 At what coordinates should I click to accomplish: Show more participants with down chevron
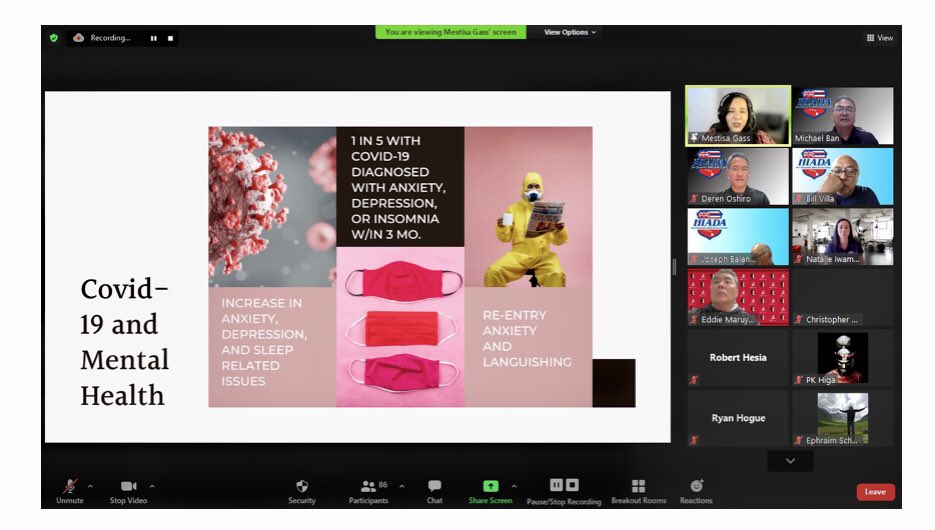coord(790,461)
